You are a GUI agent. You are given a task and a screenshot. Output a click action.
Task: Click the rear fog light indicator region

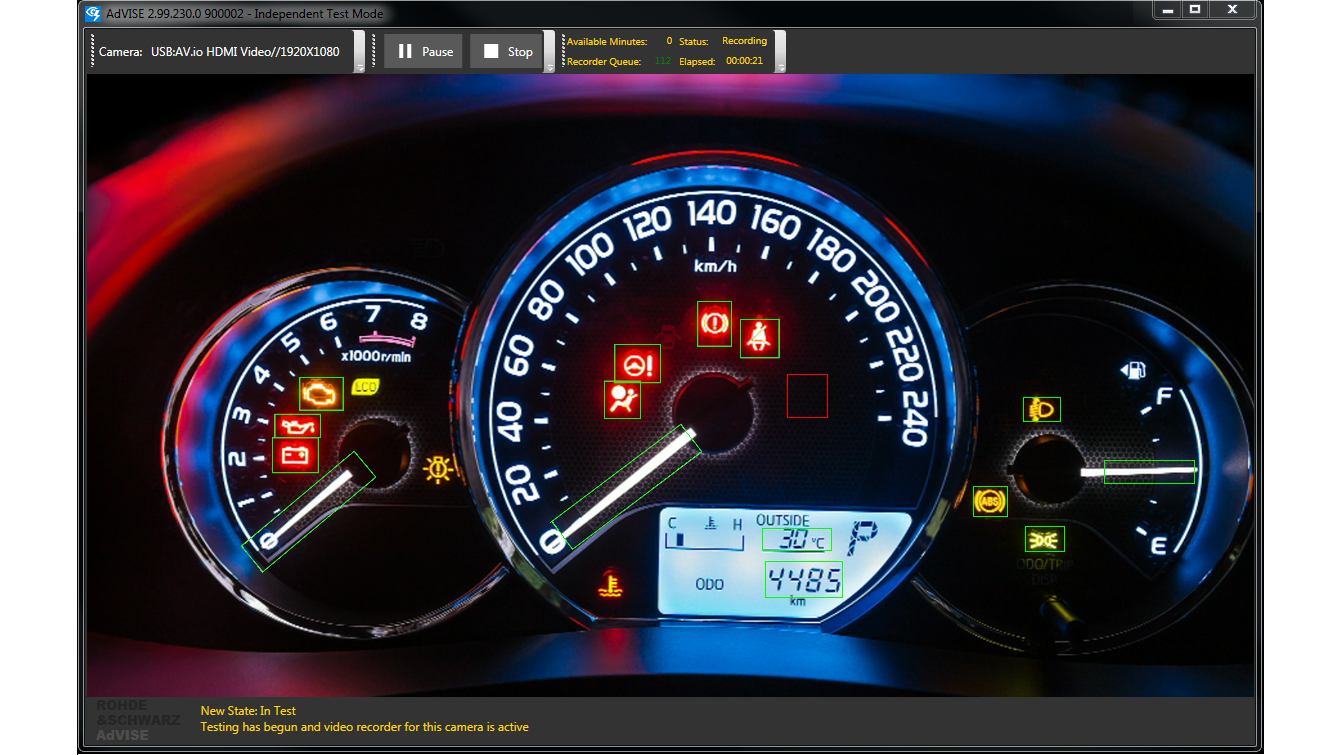(x=1044, y=539)
